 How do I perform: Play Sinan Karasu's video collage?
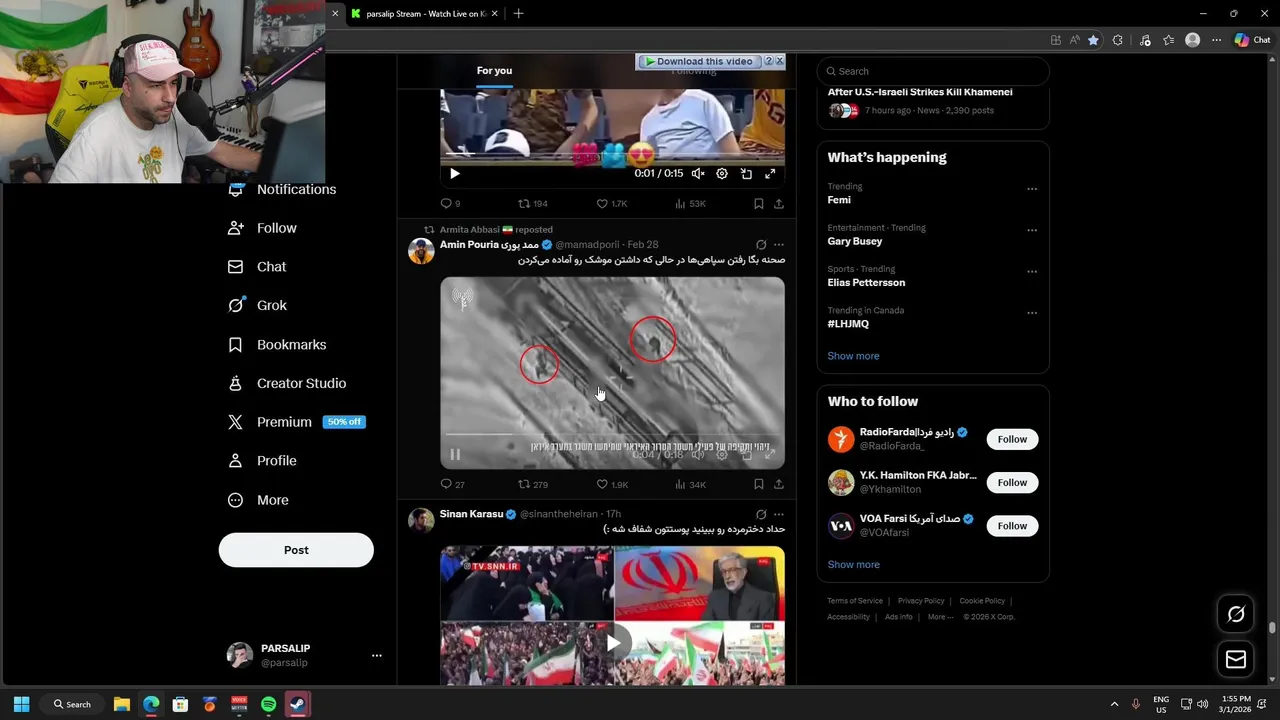[612, 642]
